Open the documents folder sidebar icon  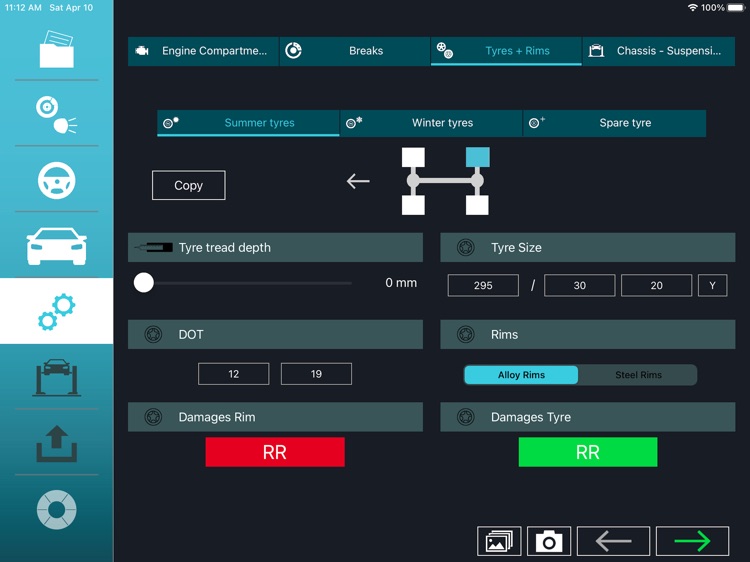tap(56, 49)
